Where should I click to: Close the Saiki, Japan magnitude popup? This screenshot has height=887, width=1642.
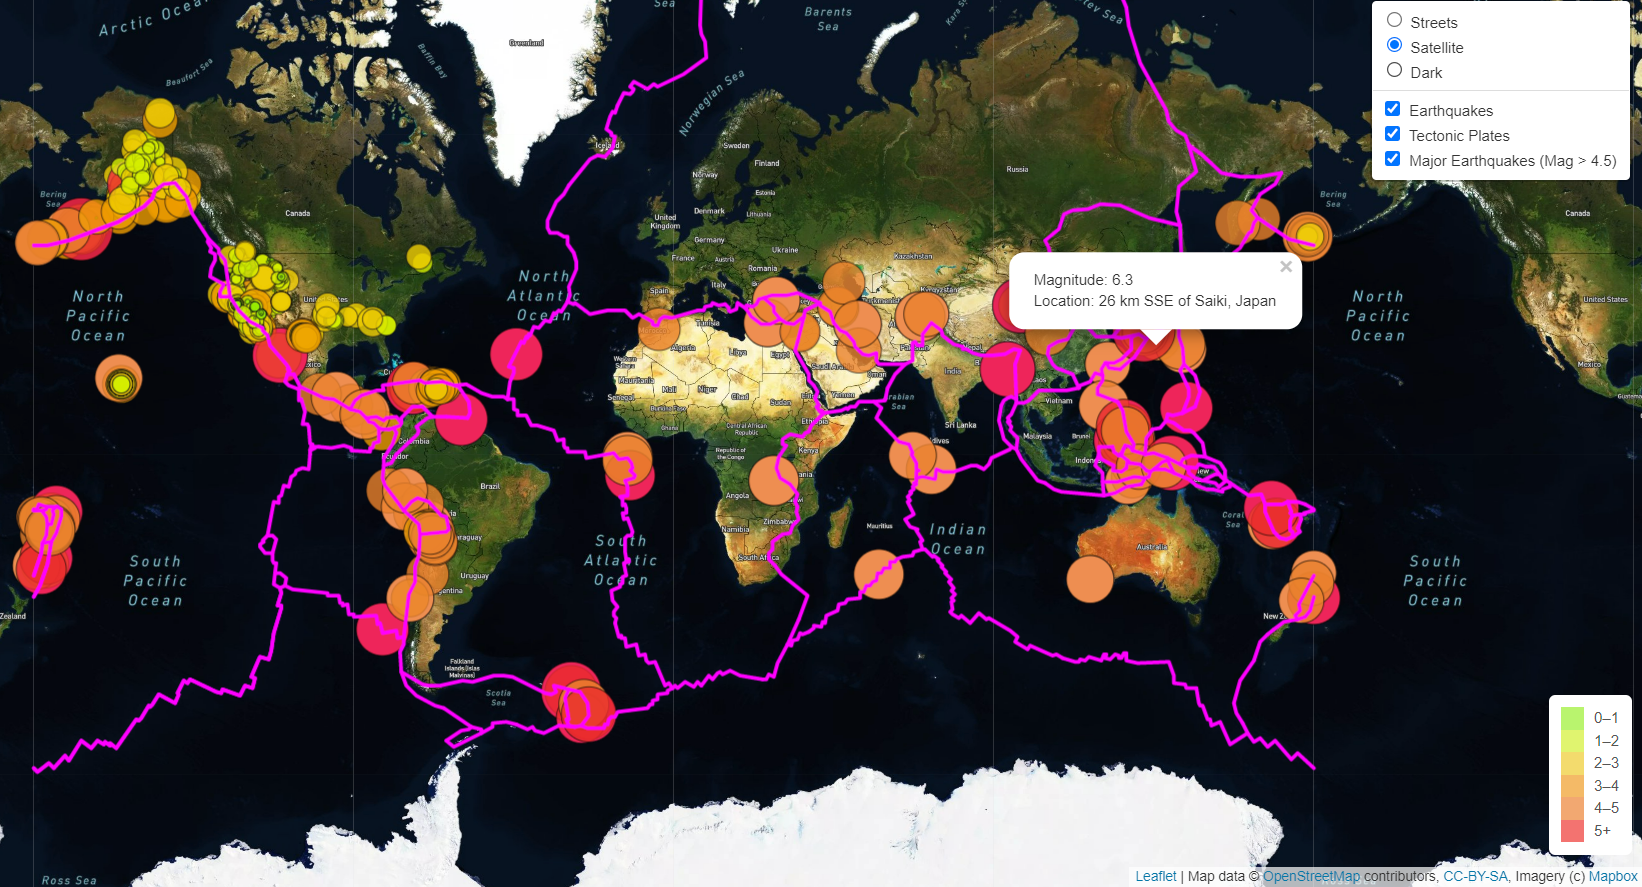click(x=1286, y=266)
